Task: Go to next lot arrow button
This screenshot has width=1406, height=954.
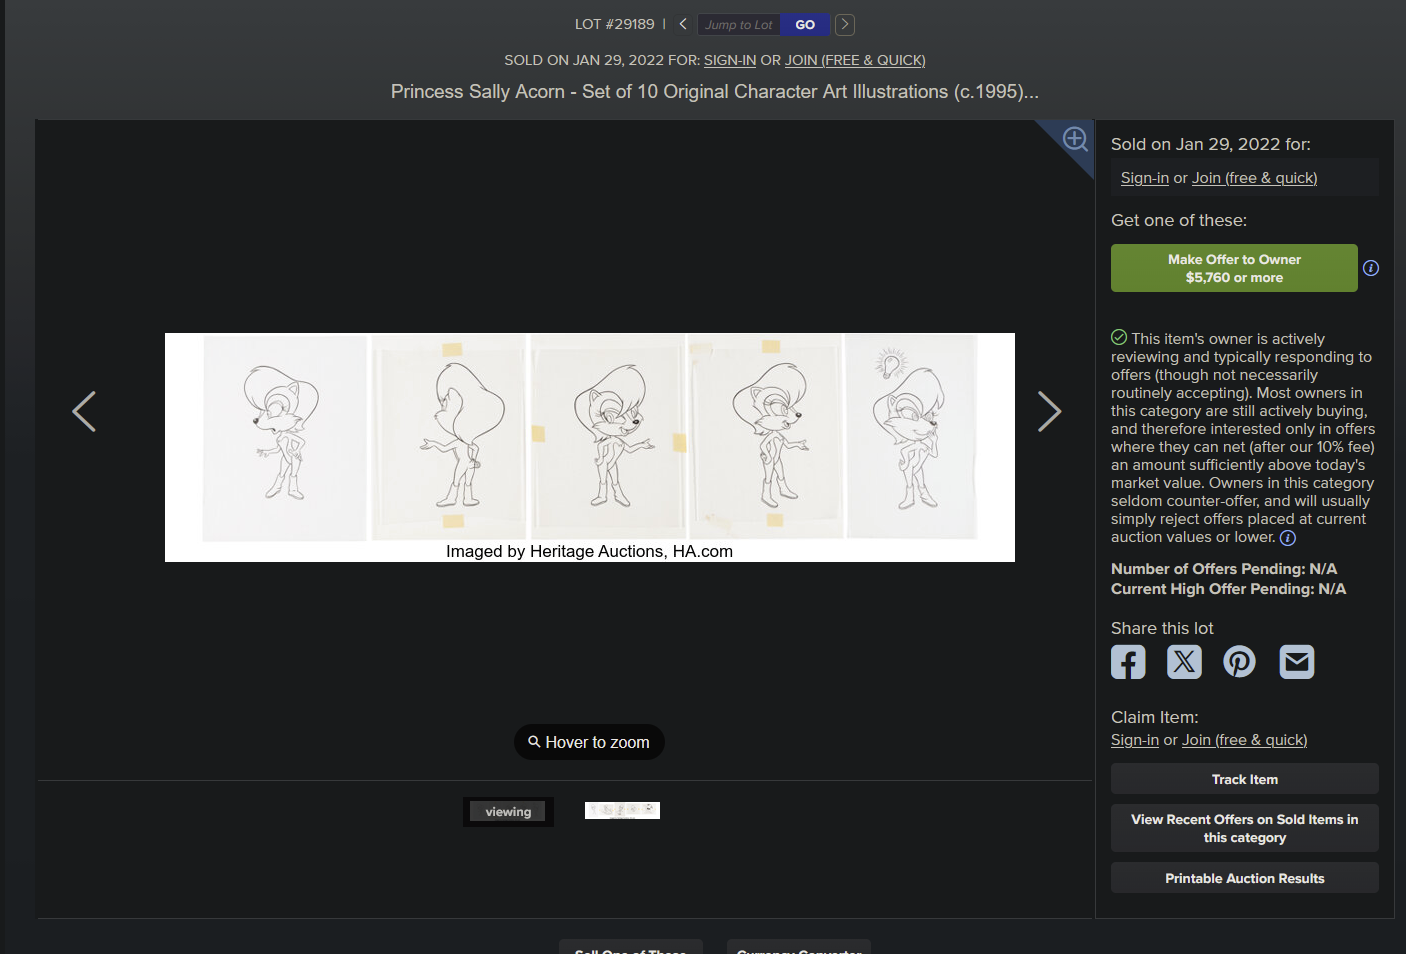Action: pyautogui.click(x=845, y=24)
